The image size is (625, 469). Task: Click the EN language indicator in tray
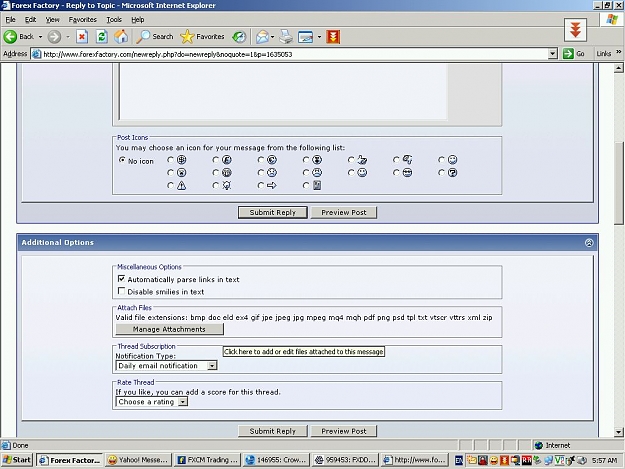(459, 460)
